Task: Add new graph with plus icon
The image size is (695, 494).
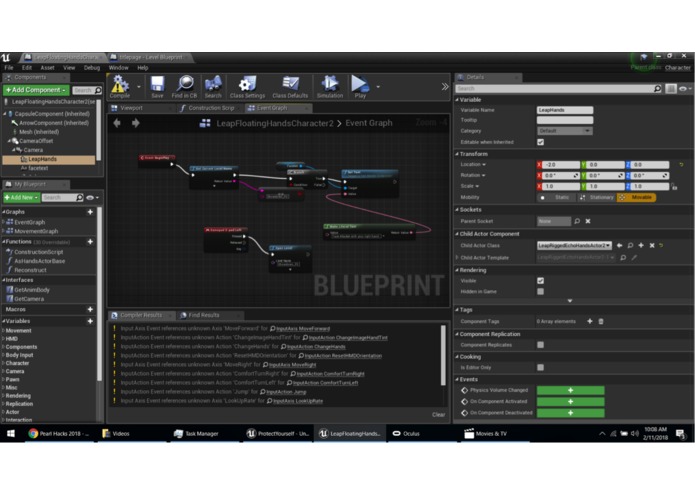Action: 90,212
